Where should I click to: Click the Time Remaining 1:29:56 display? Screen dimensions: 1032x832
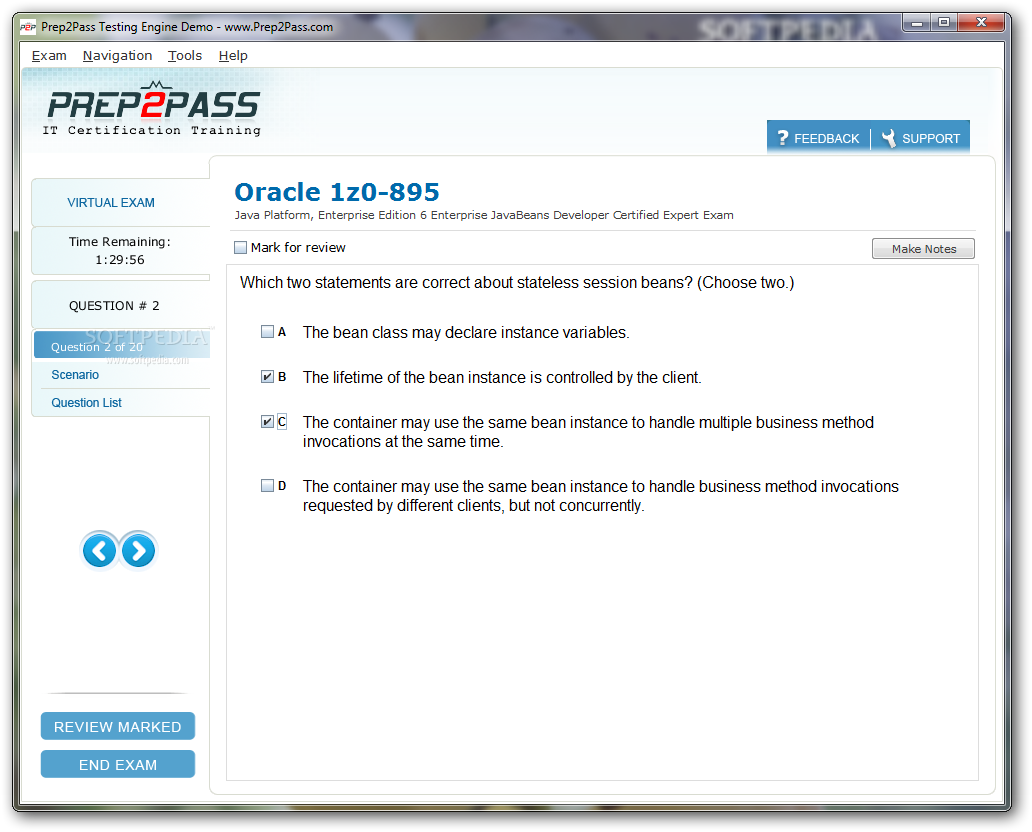120,251
